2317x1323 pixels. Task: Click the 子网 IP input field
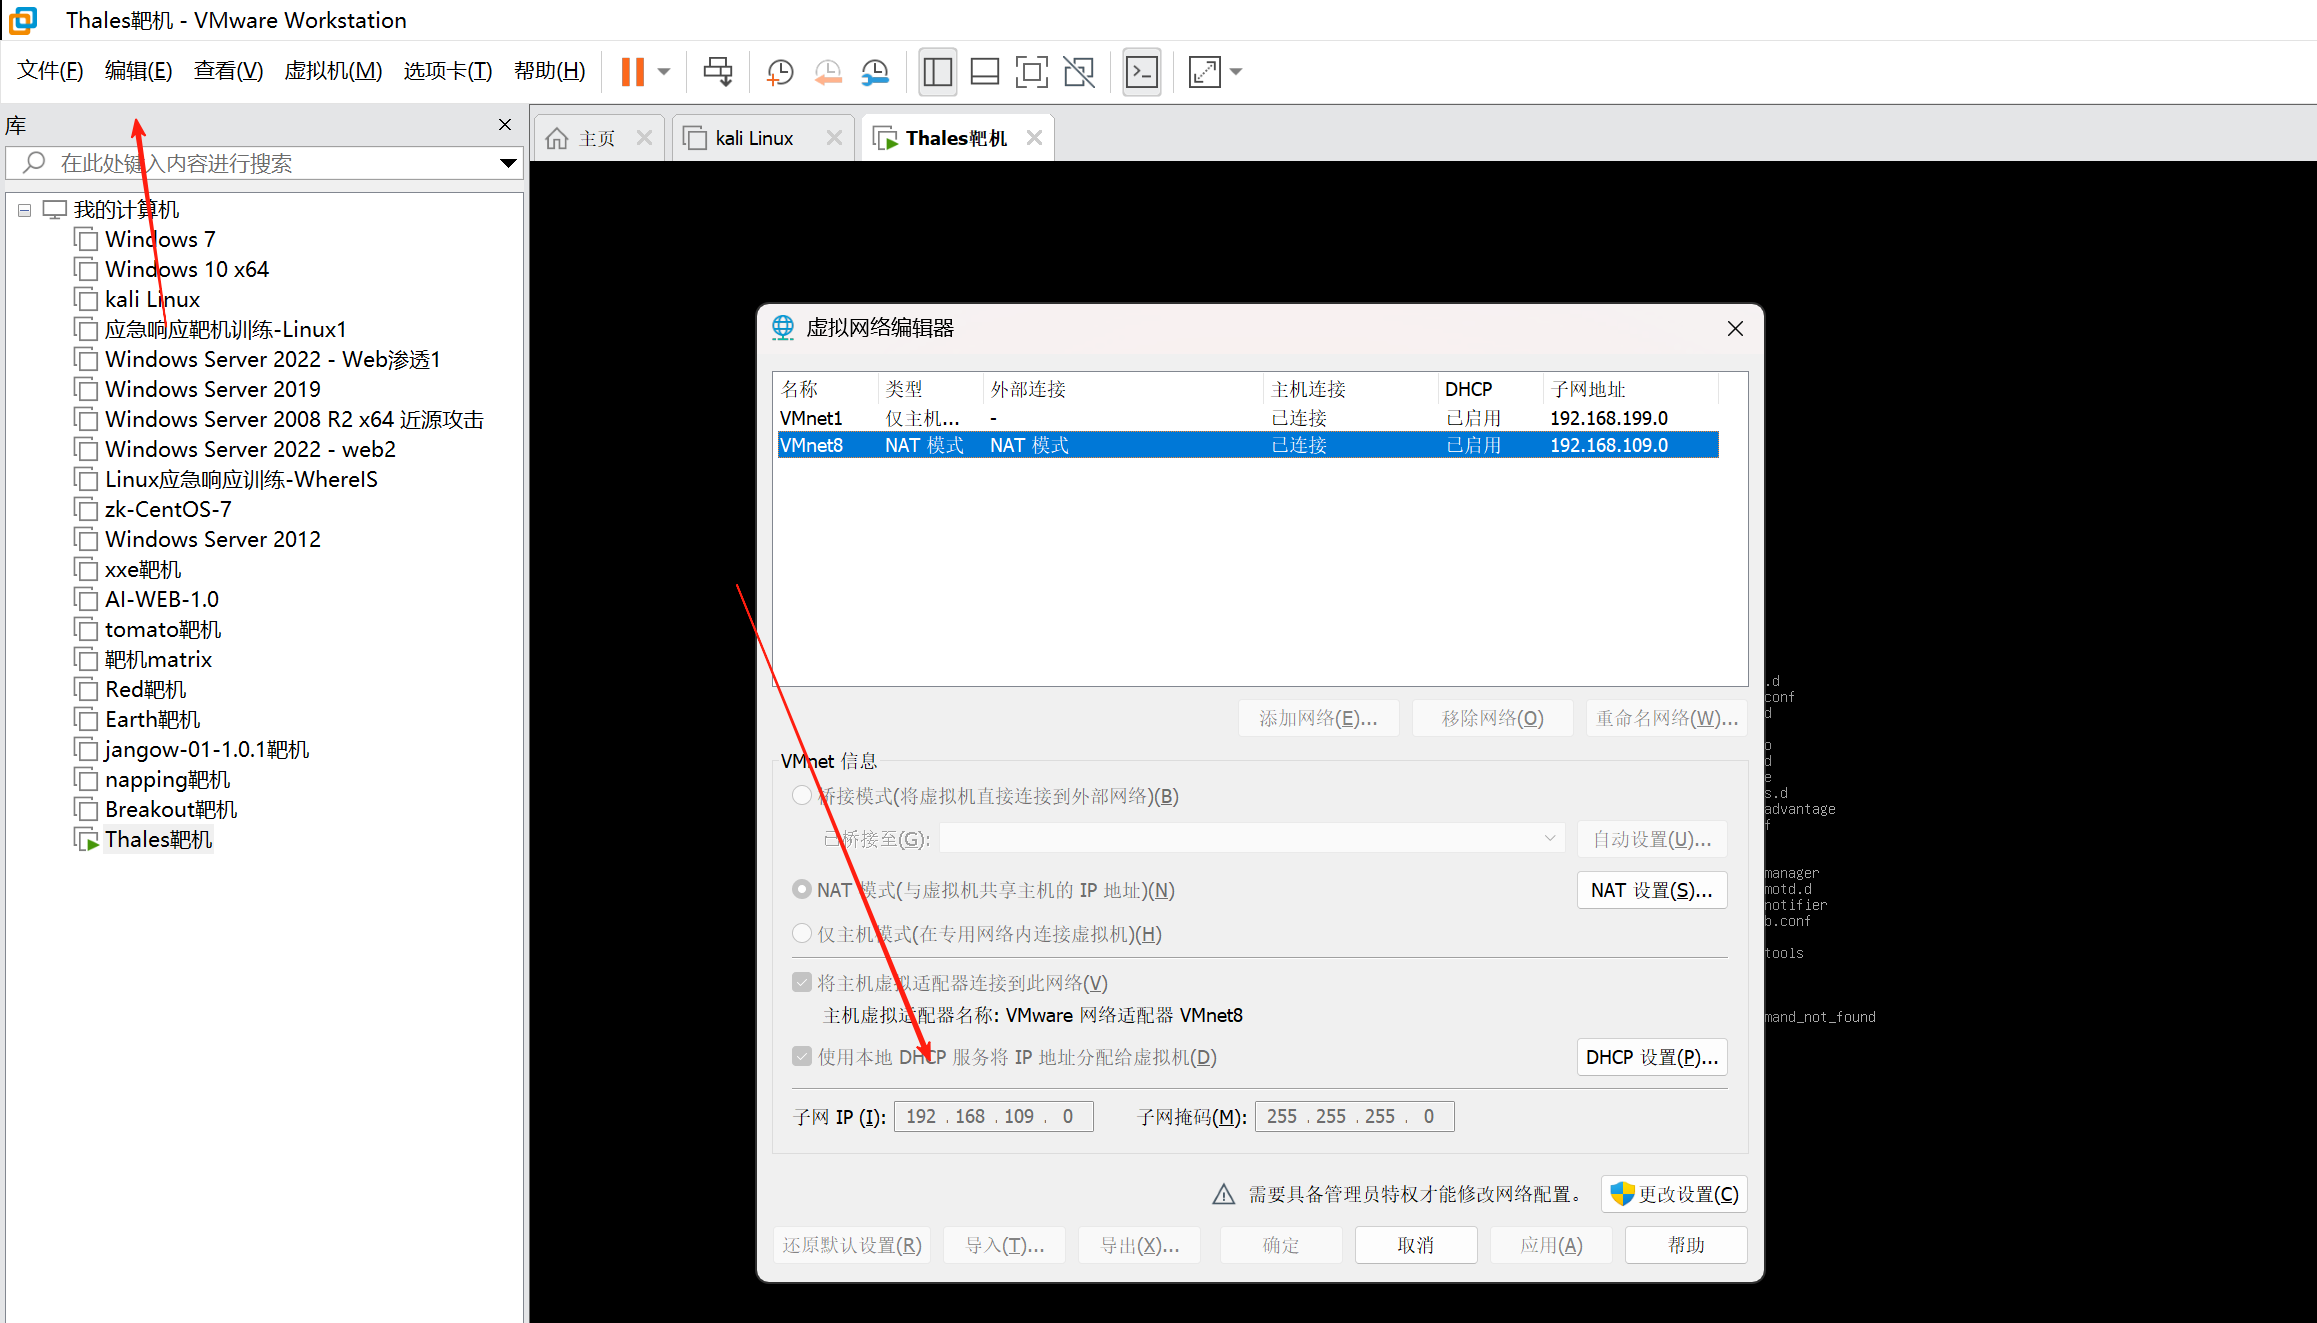(993, 1116)
